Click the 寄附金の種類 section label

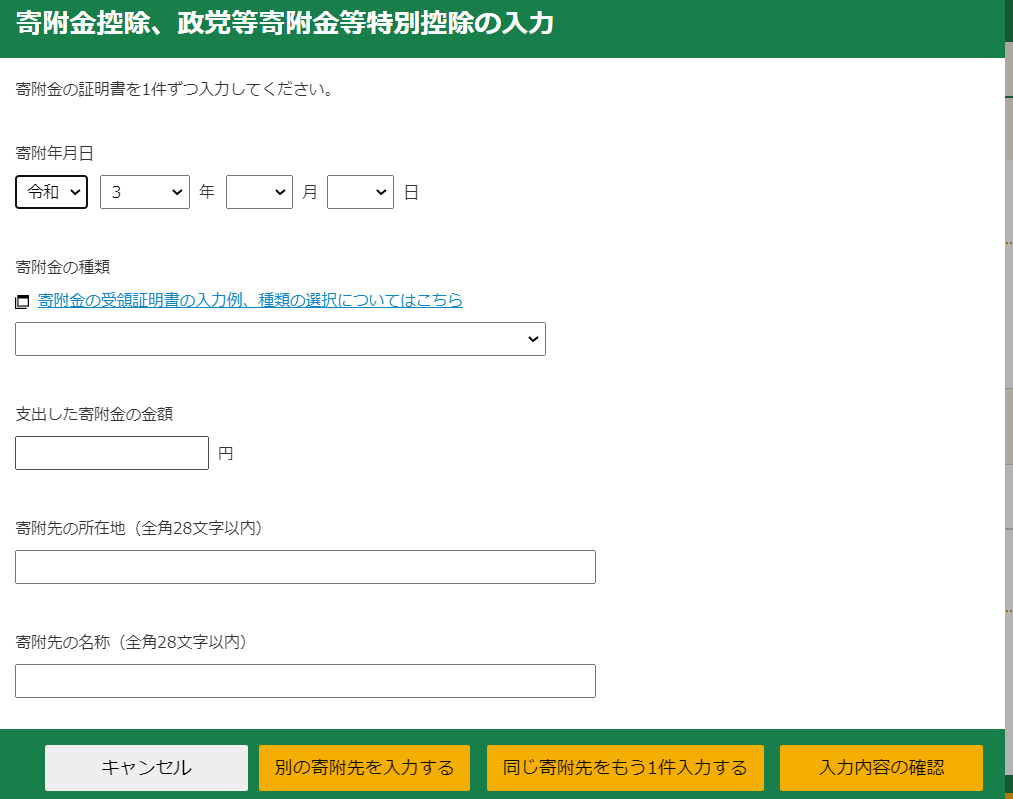(62, 267)
